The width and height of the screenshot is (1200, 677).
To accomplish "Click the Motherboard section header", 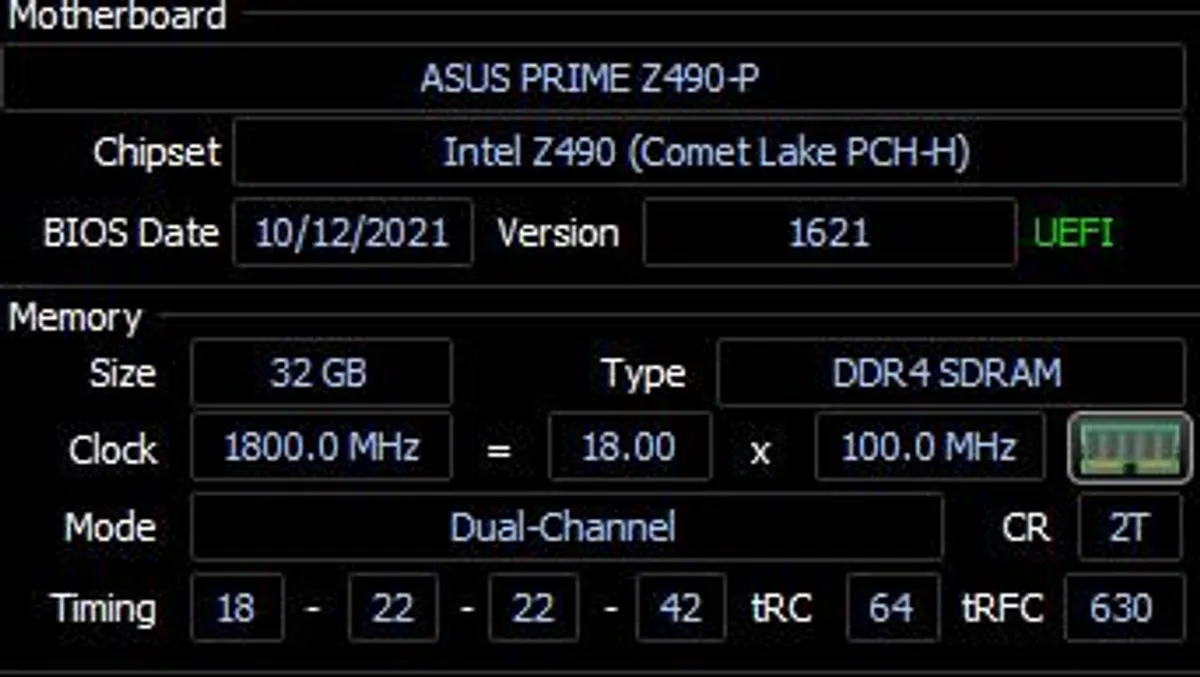I will 115,15.
